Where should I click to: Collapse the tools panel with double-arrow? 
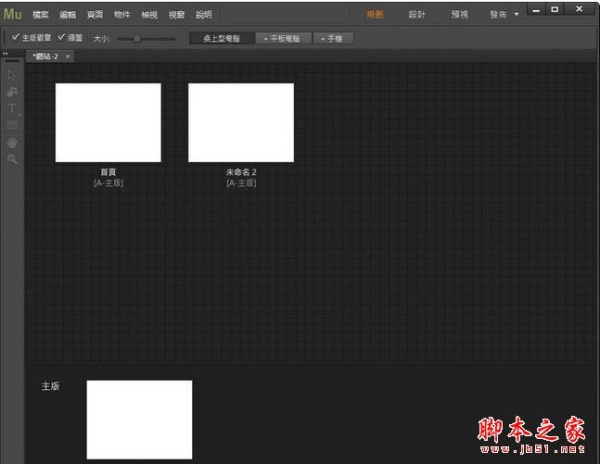[4, 55]
